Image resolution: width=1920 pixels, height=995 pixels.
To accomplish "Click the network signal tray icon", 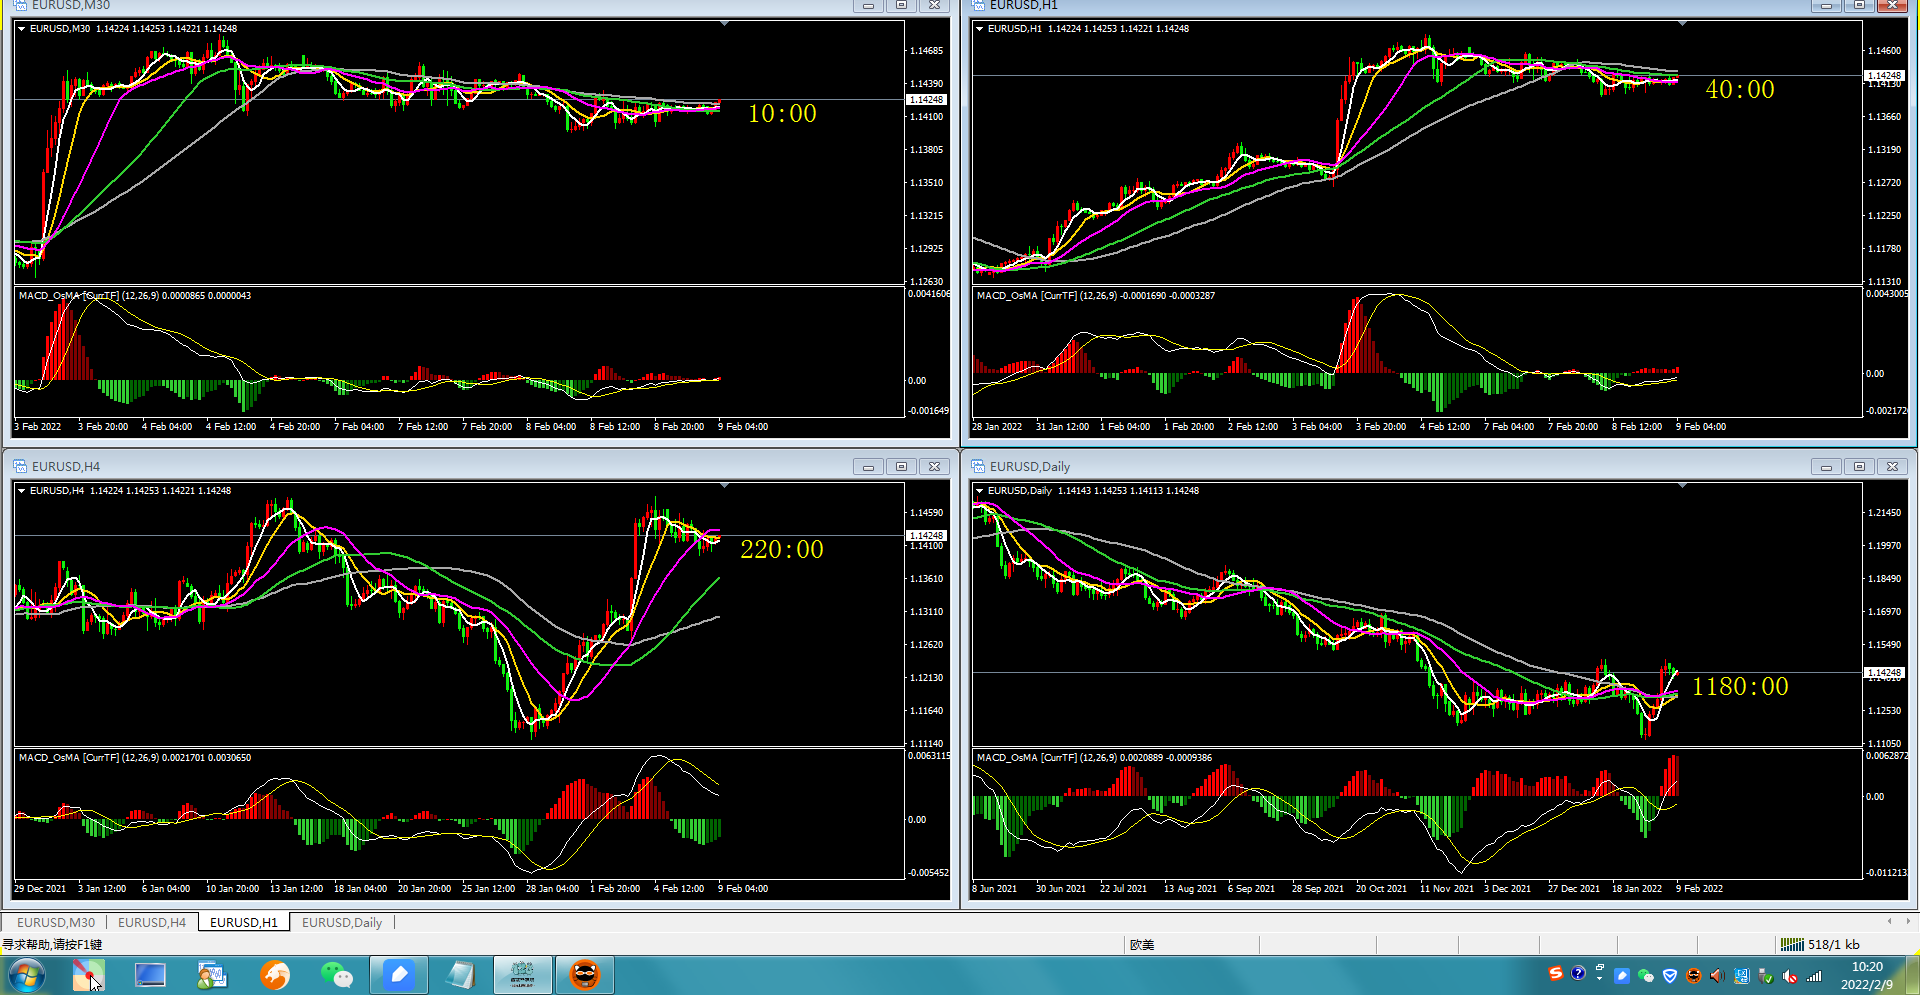I will coord(1813,975).
